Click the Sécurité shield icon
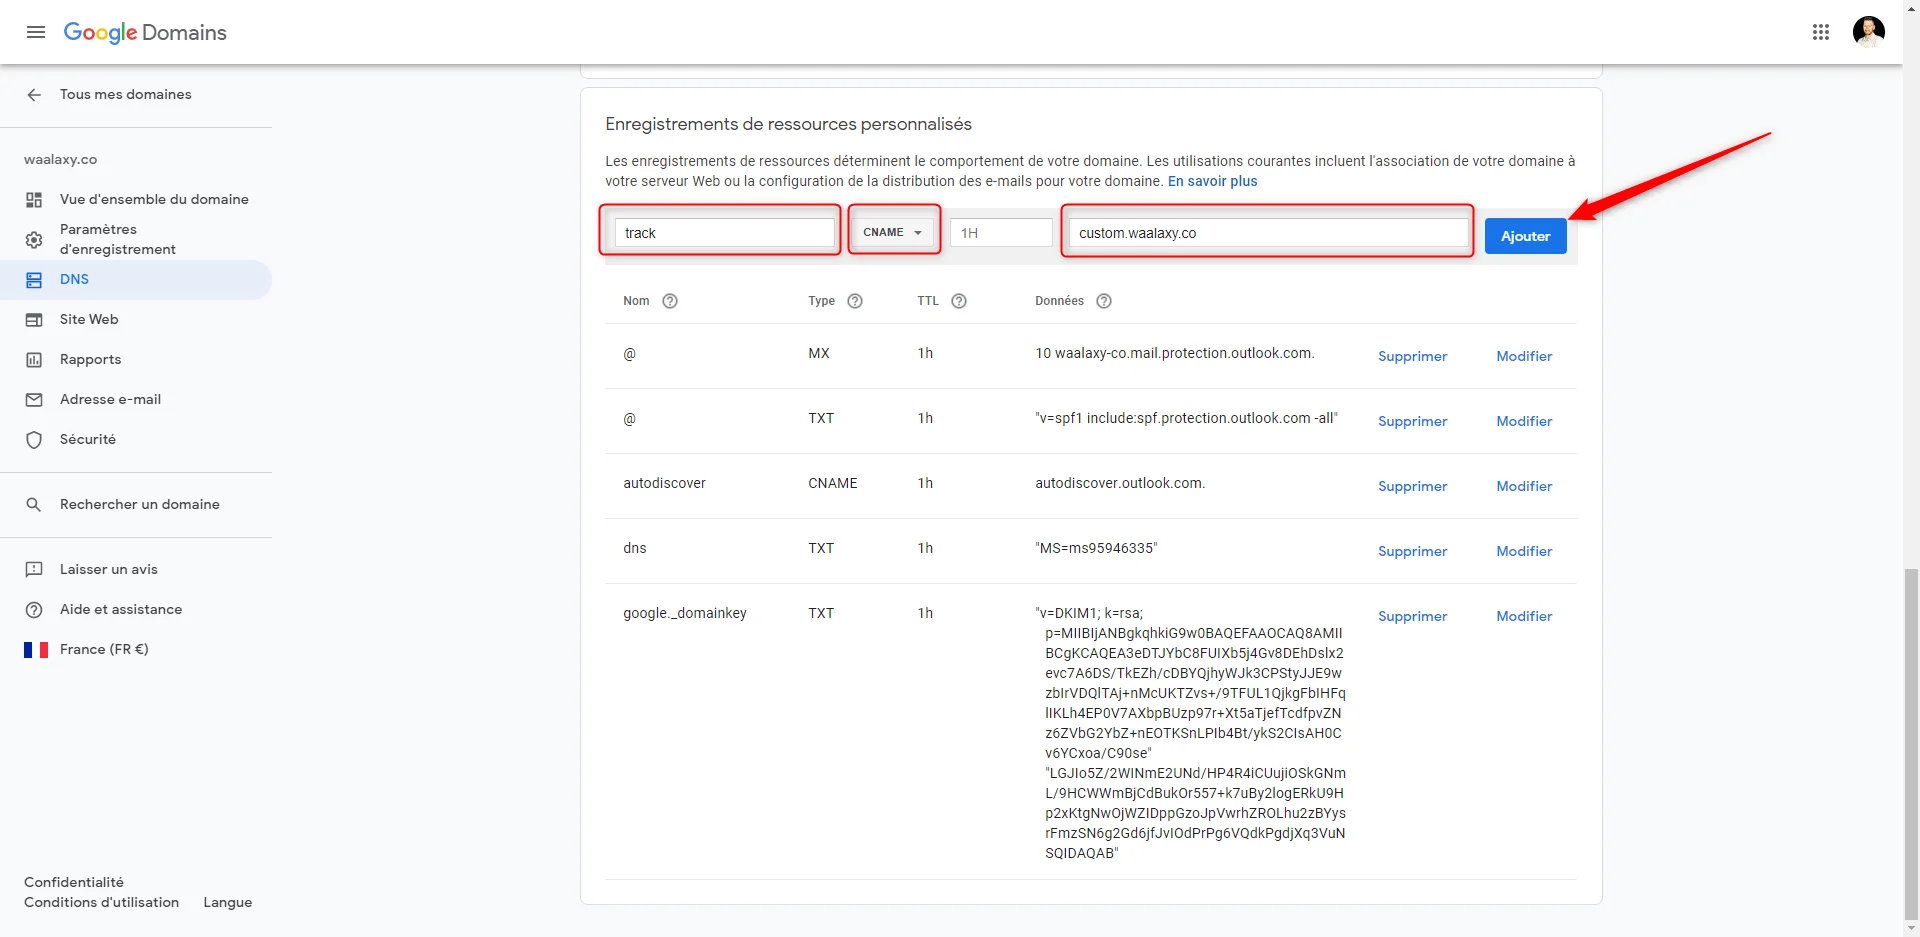This screenshot has width=1920, height=937. [34, 440]
